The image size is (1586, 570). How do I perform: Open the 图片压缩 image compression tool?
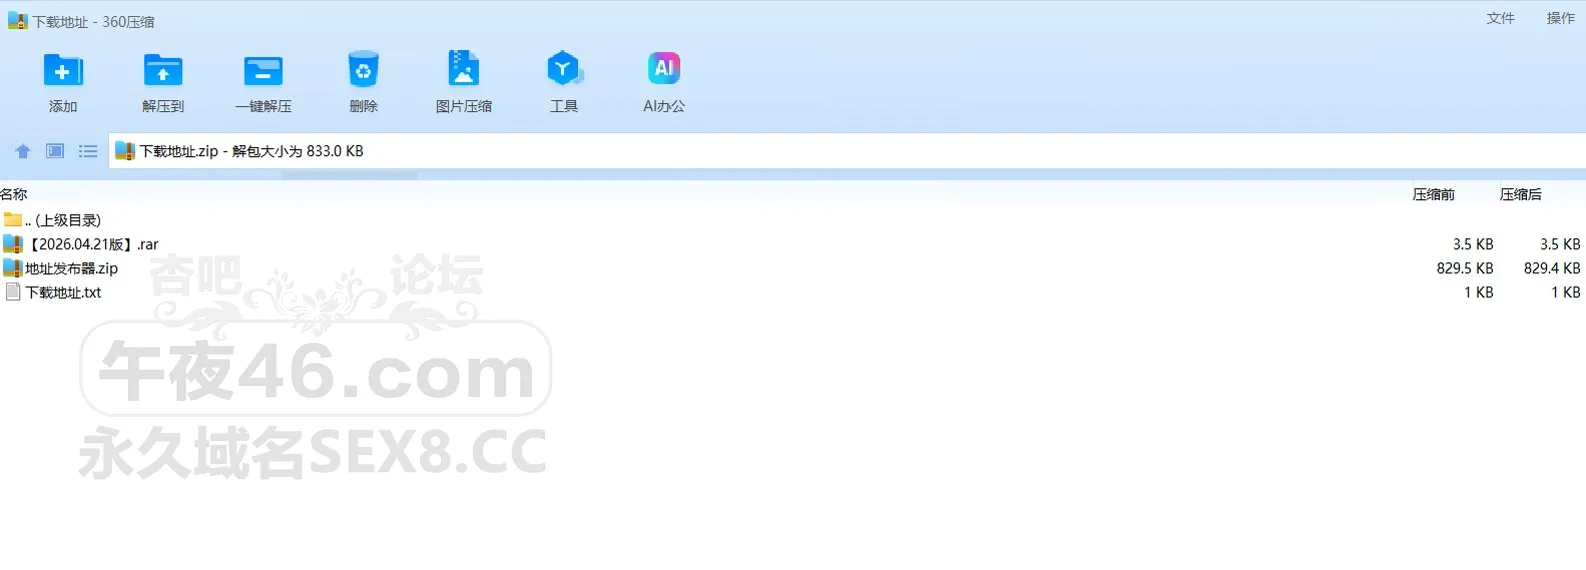[463, 69]
